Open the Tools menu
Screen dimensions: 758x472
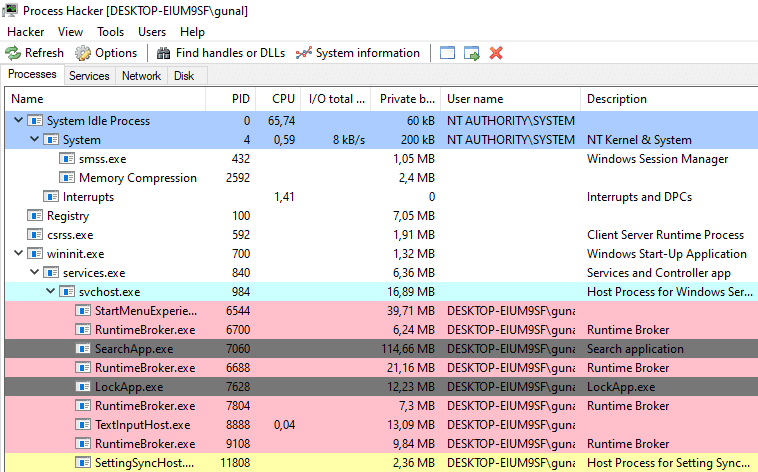click(110, 32)
